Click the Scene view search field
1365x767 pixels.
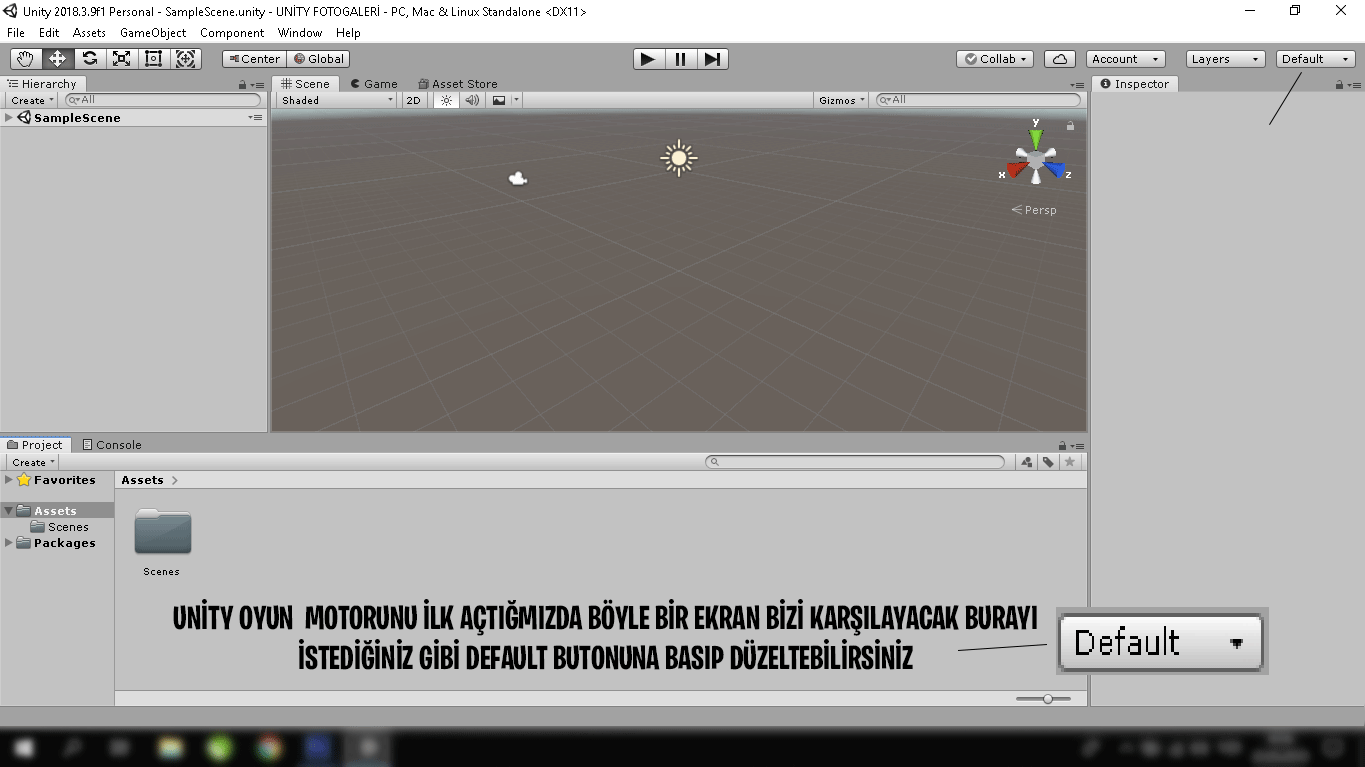coord(978,100)
